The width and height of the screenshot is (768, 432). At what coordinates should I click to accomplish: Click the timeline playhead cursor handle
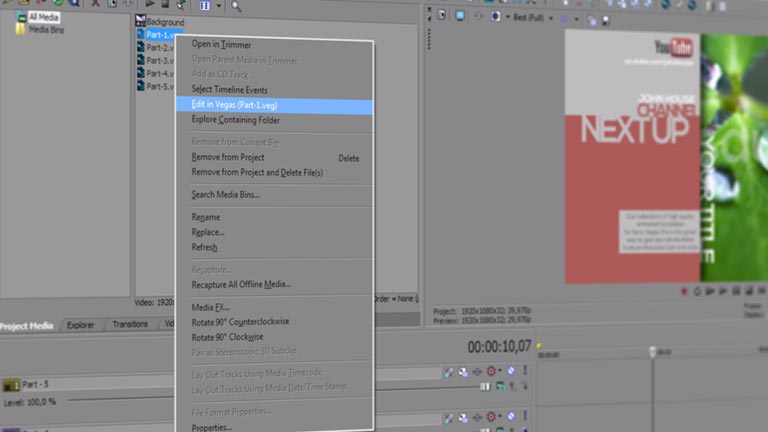point(652,351)
